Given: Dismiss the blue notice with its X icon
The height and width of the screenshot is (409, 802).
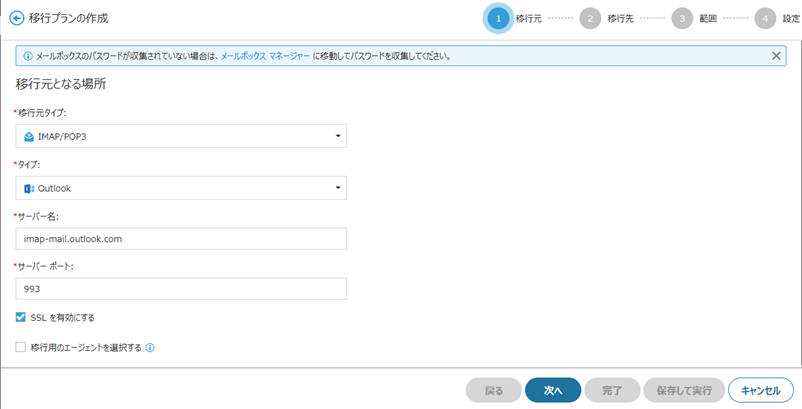Looking at the screenshot, I should pyautogui.click(x=776, y=56).
